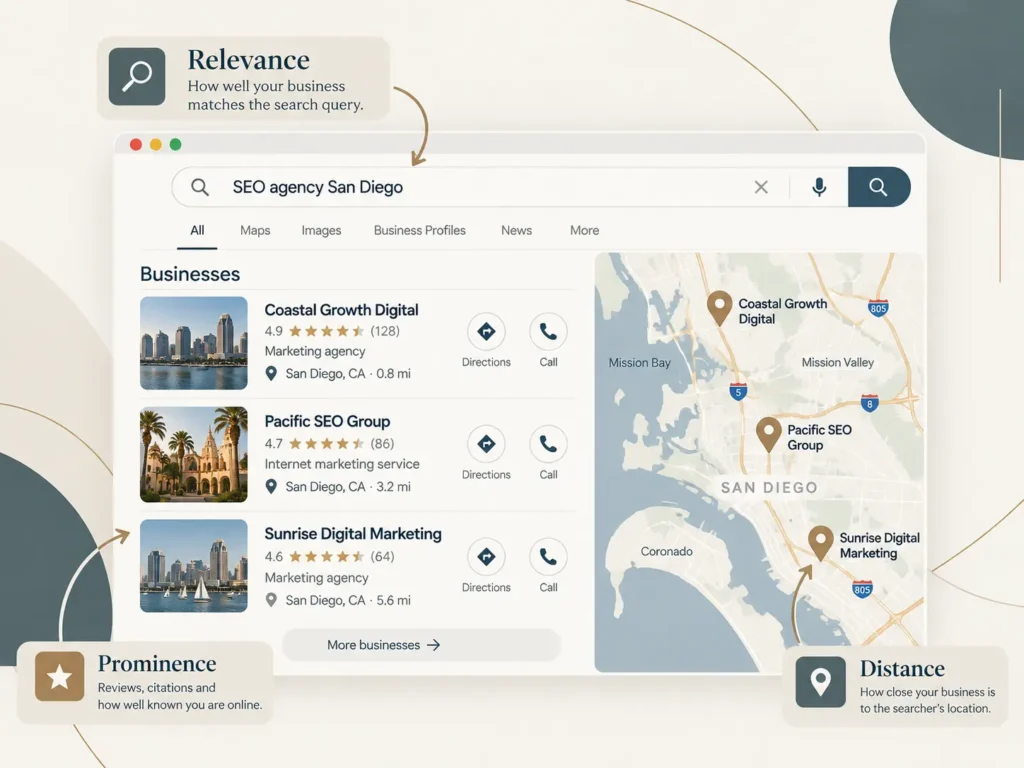Screen dimensions: 1024x768
Task: Click the (128) review count
Action: click(x=385, y=331)
